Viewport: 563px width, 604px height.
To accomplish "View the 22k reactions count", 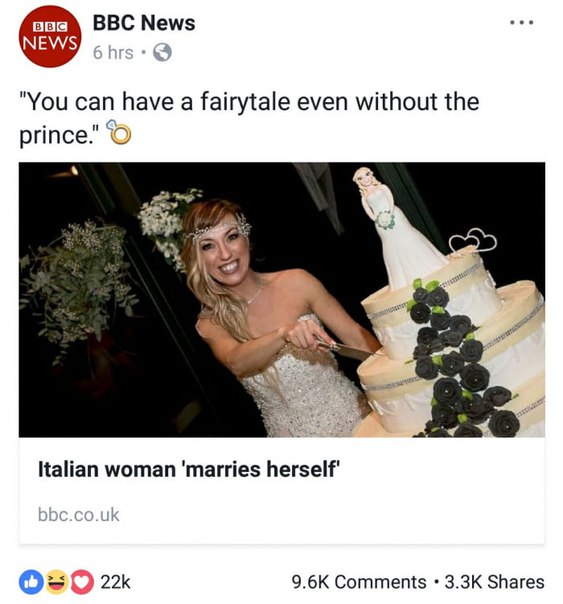I will coord(115,582).
